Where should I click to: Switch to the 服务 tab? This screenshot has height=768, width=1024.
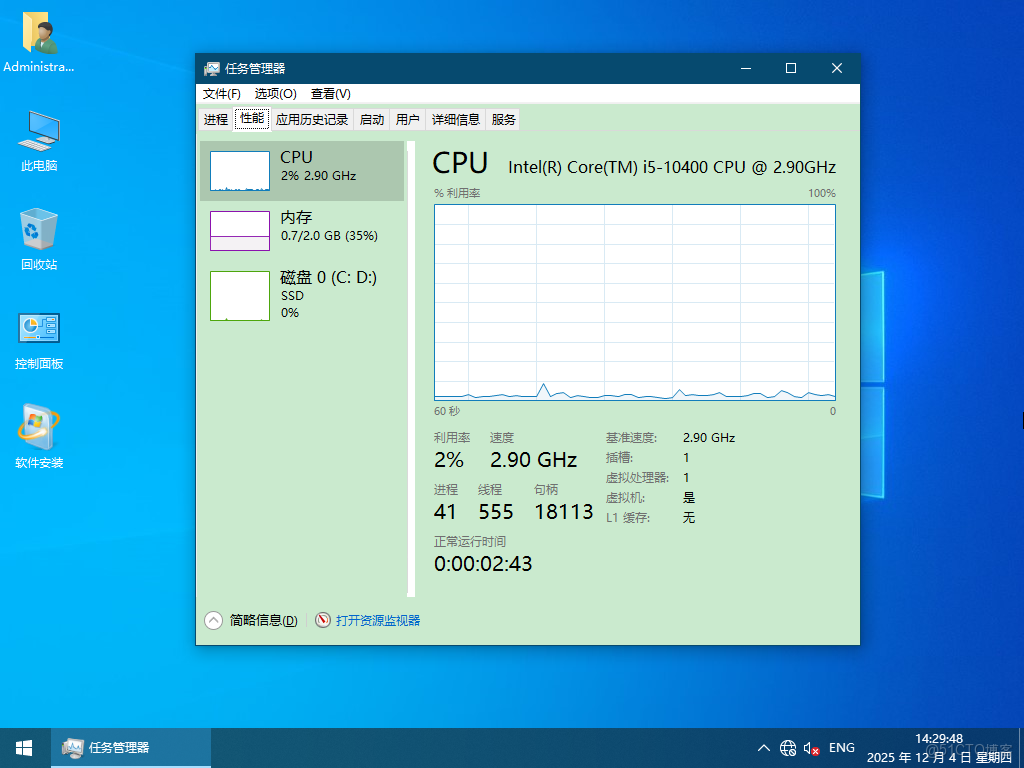502,119
